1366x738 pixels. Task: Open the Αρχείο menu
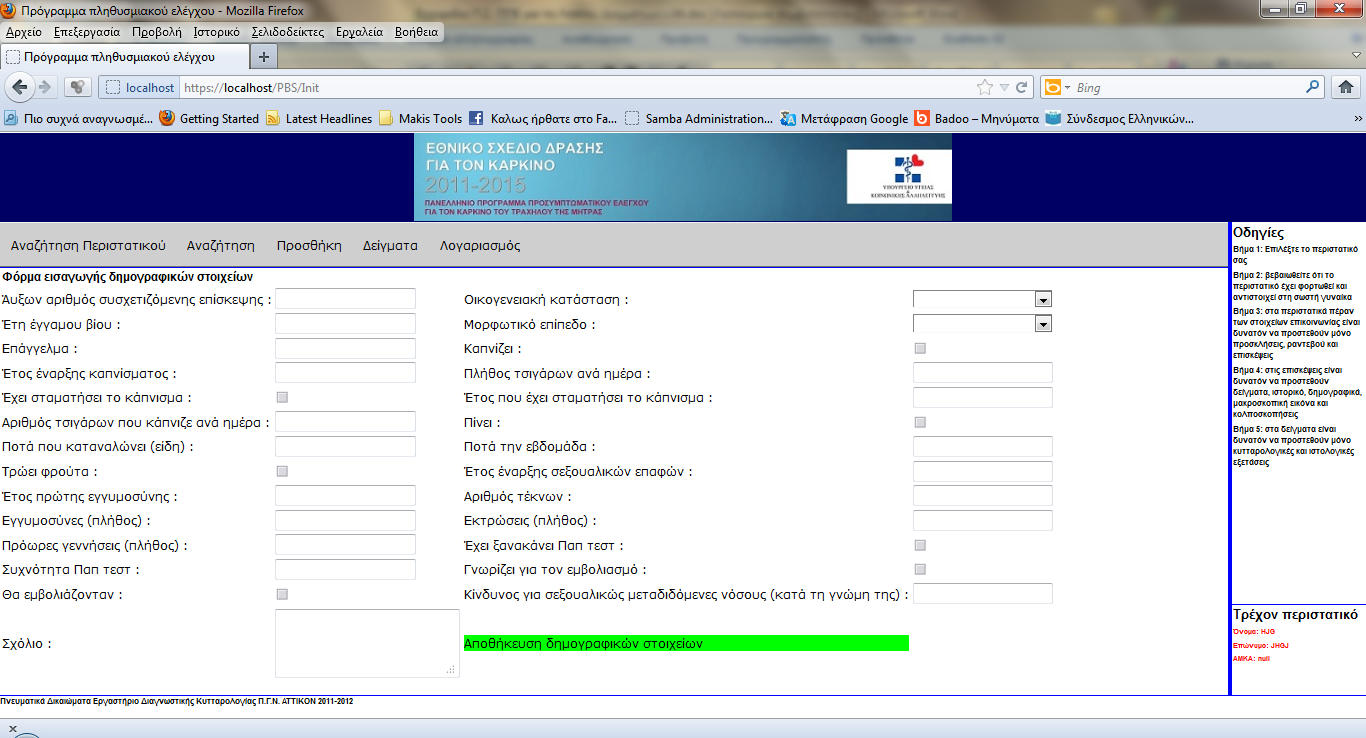pos(23,32)
